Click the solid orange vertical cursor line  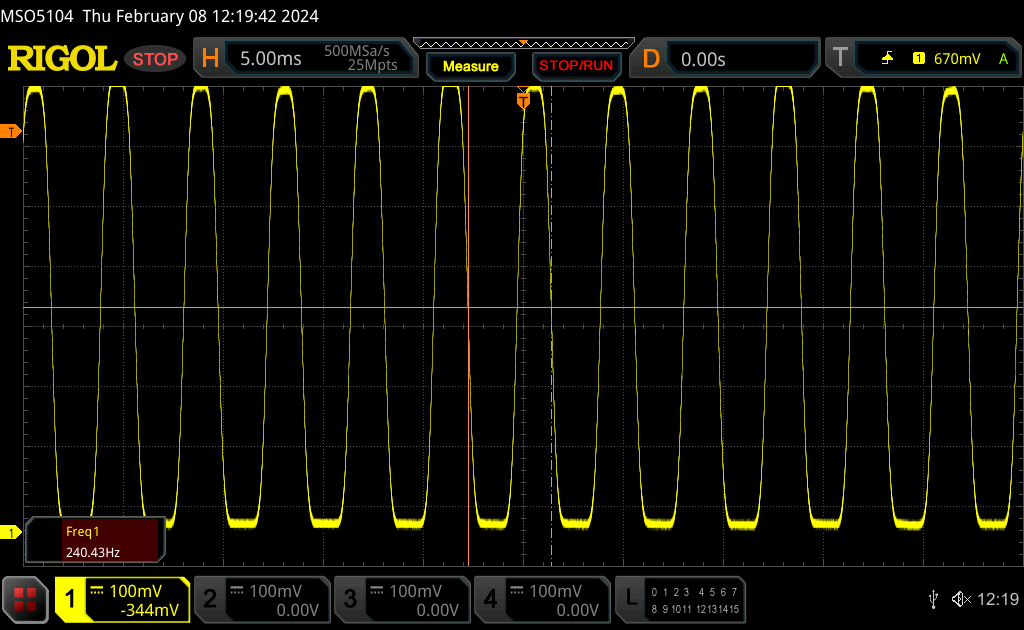(x=468, y=326)
